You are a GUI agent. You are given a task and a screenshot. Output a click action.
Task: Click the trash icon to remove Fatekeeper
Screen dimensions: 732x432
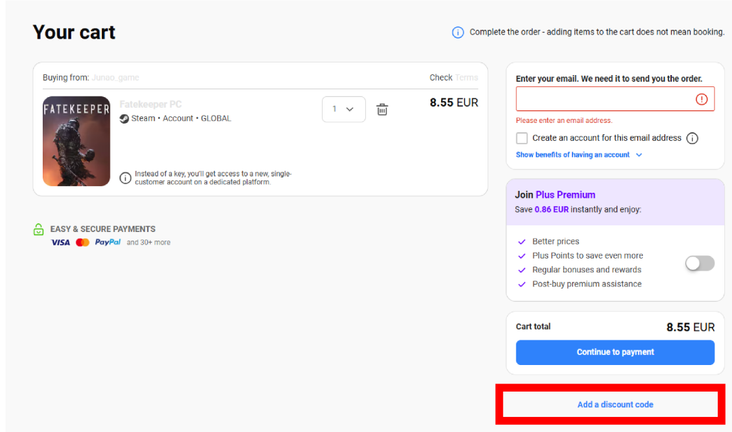coord(382,110)
